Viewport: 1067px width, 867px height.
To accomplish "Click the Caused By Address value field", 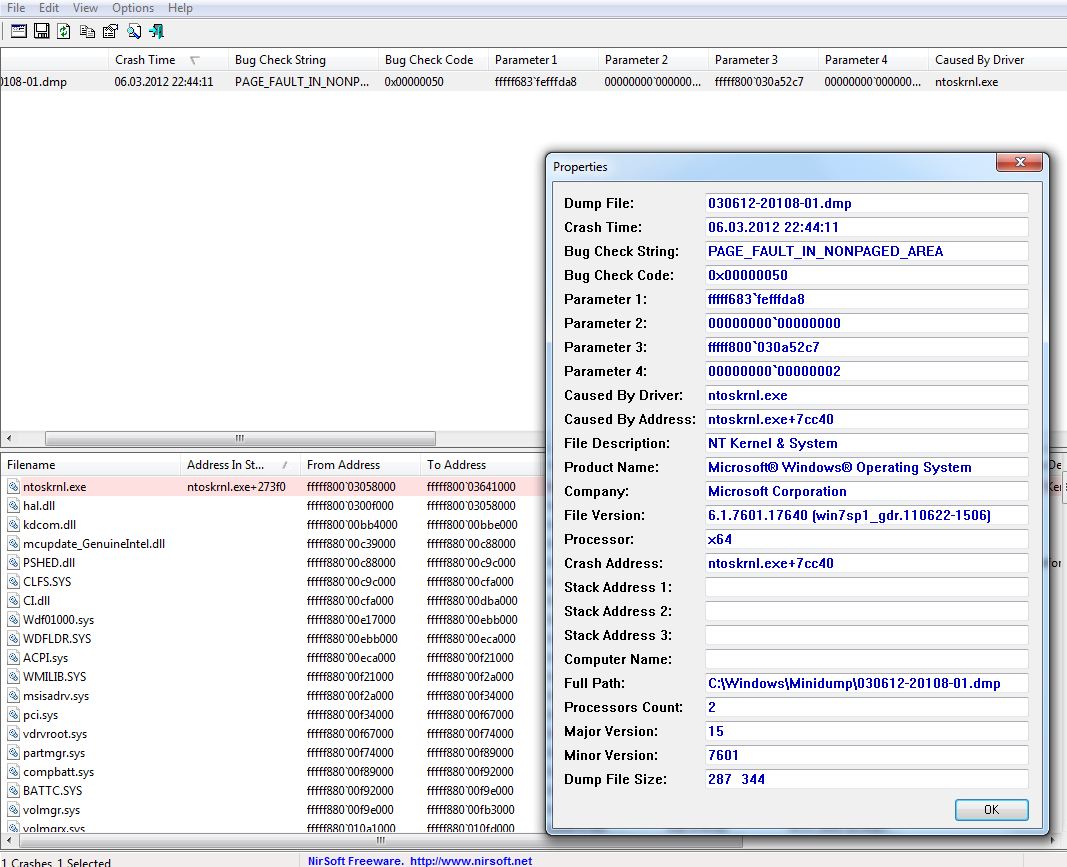I will pyautogui.click(x=867, y=419).
